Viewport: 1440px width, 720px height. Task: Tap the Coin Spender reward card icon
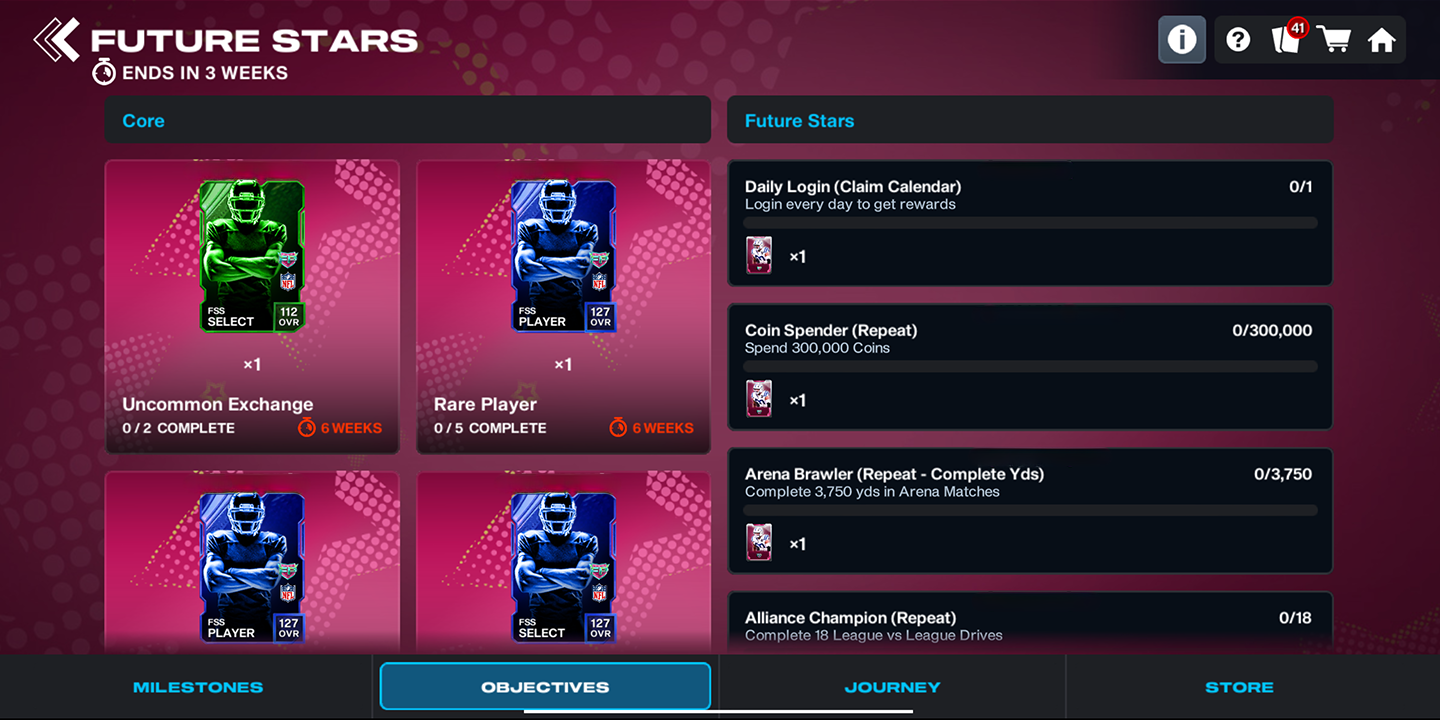pos(759,399)
